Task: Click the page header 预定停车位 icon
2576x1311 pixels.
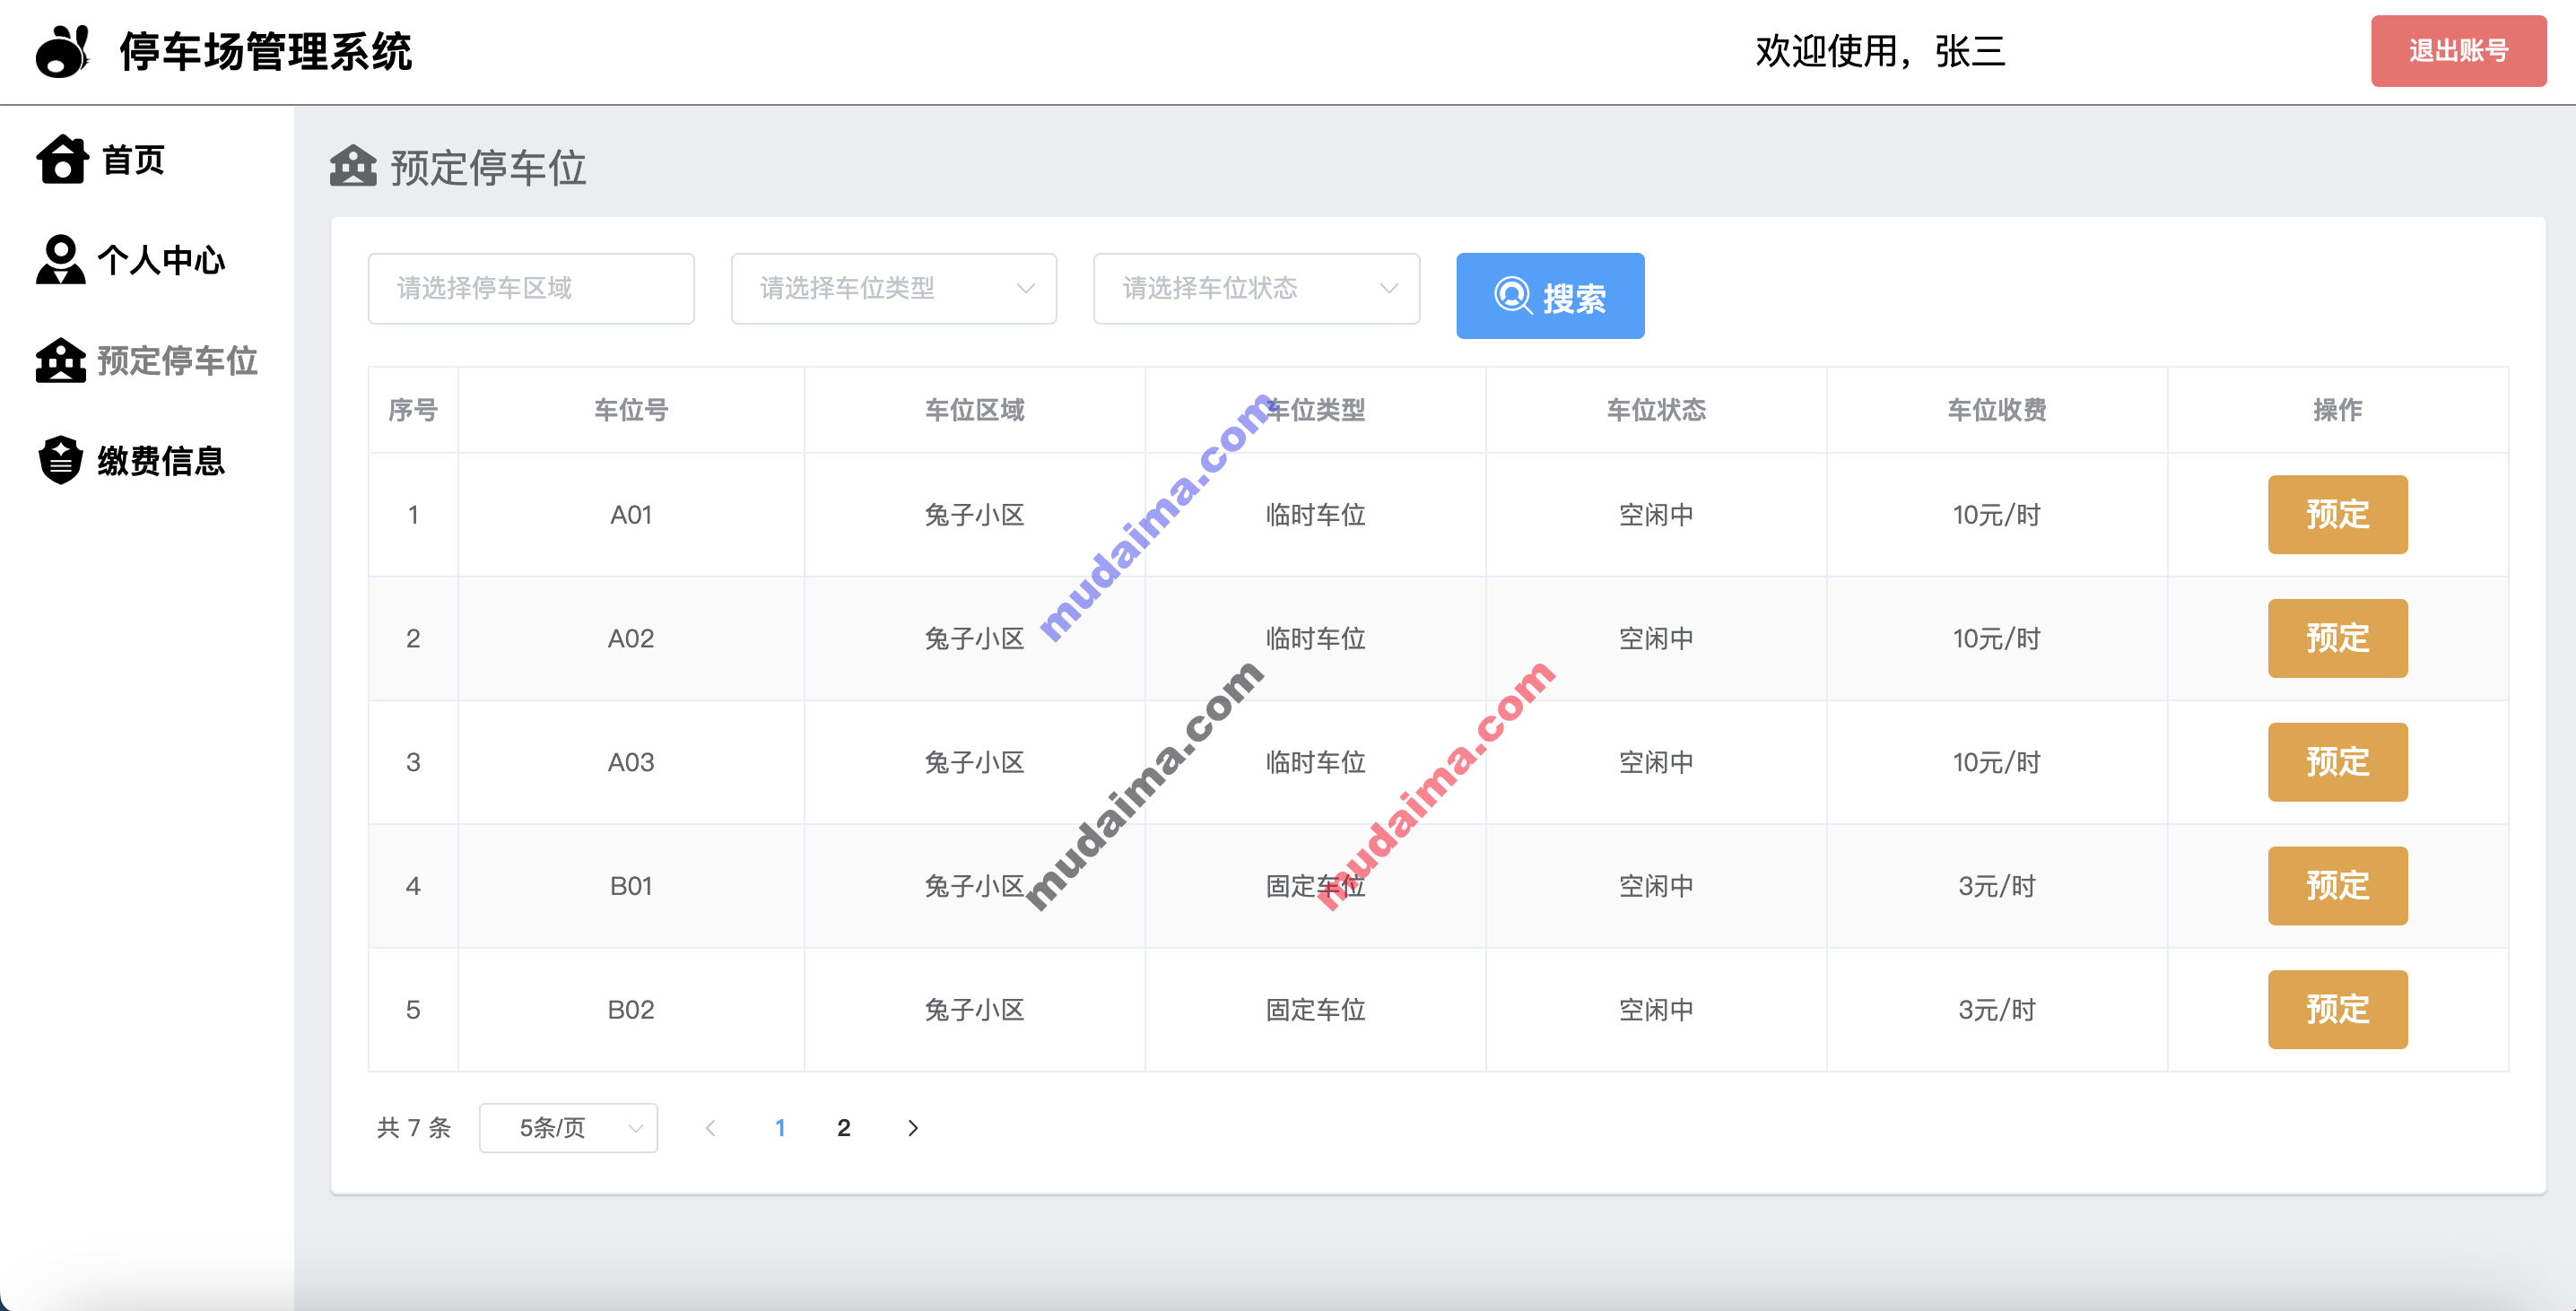Action: tap(353, 166)
